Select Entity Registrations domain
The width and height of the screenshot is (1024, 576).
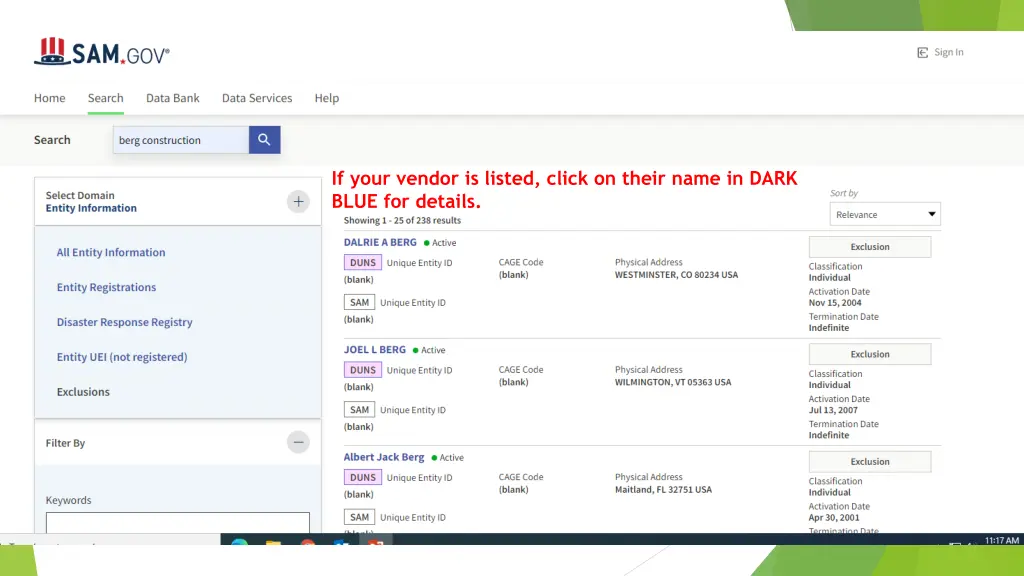106,287
